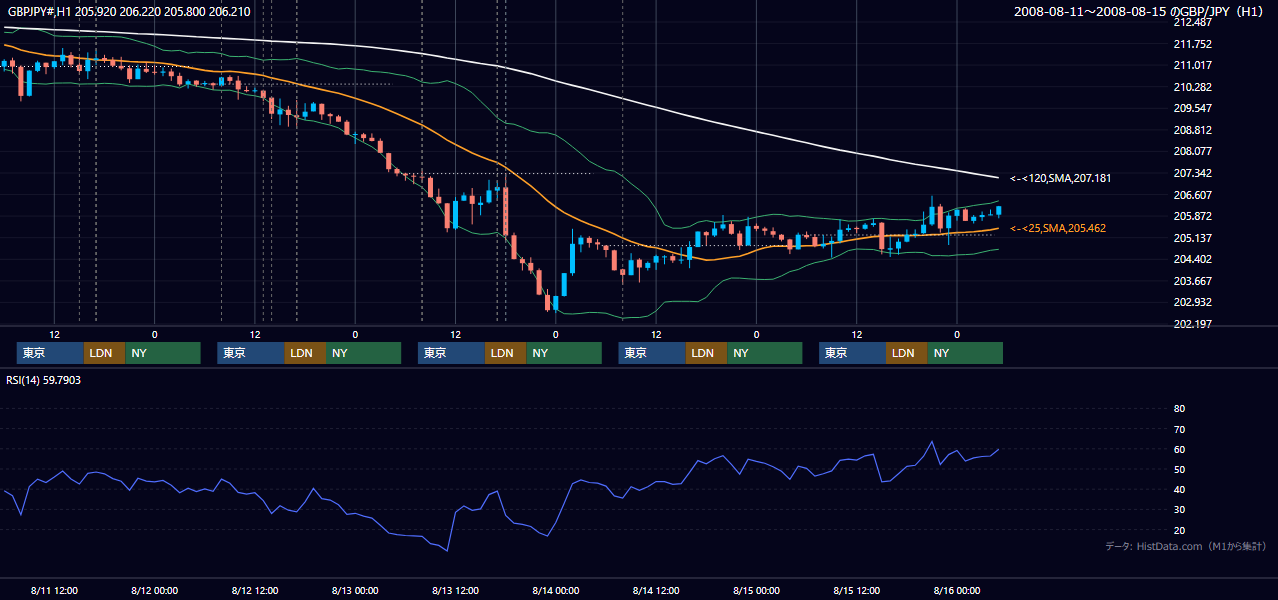Select the 8/15 00:00 time axis label
The height and width of the screenshot is (600, 1278).
756,591
